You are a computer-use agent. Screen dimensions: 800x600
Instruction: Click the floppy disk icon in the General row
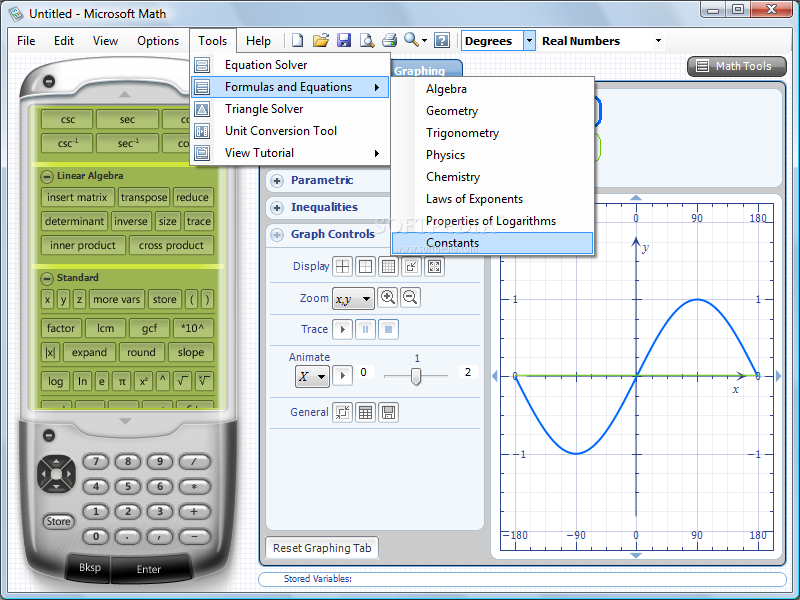(388, 412)
